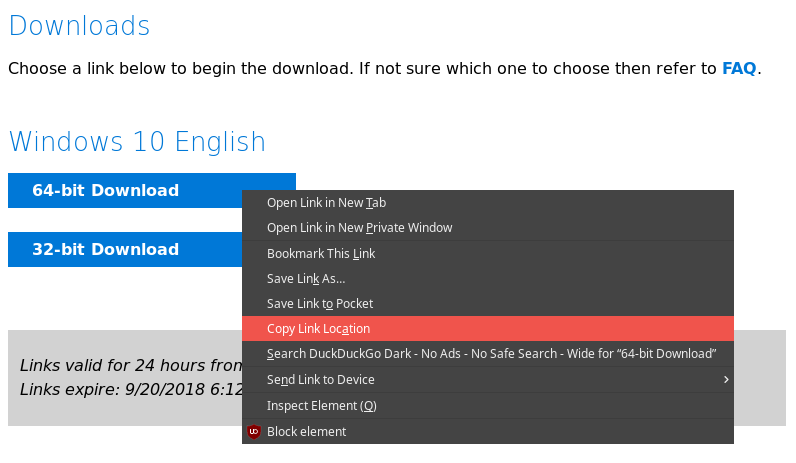
Task: Choose Open Link in New Tab
Action: (326, 203)
